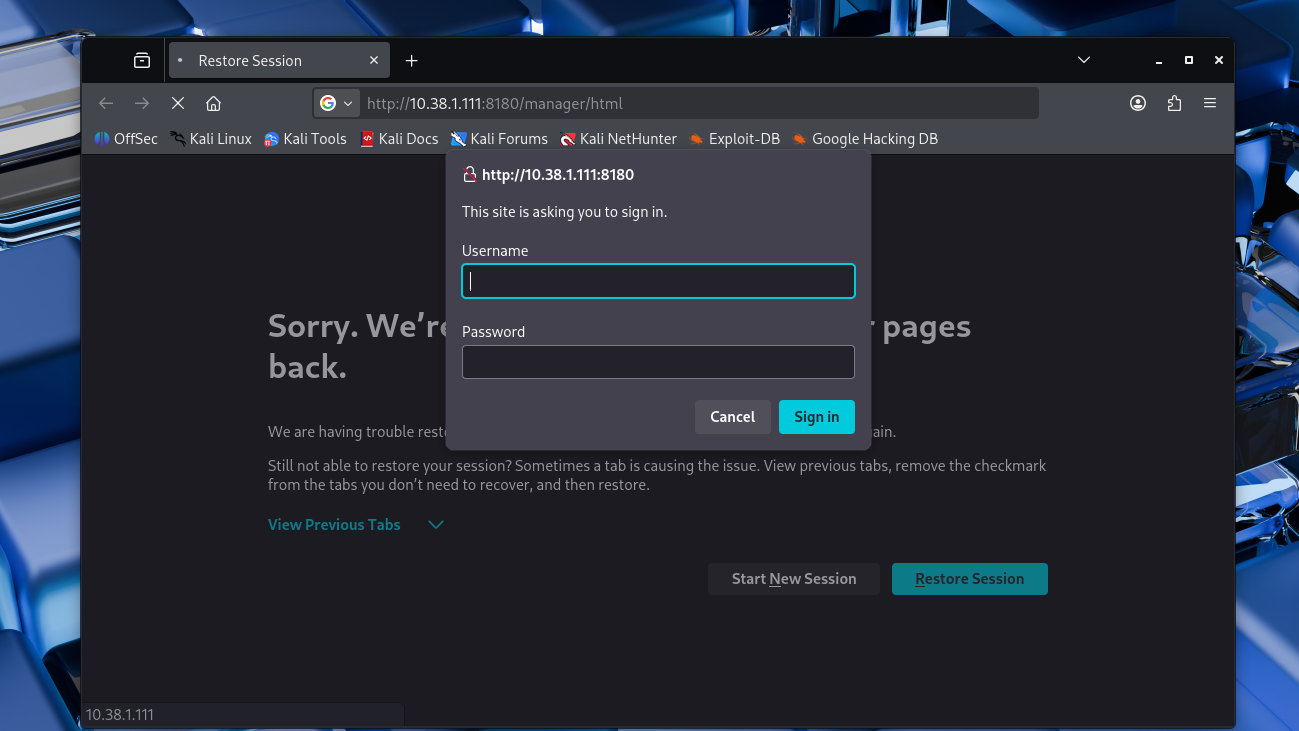Cancel the sign-in dialog

pyautogui.click(x=732, y=417)
